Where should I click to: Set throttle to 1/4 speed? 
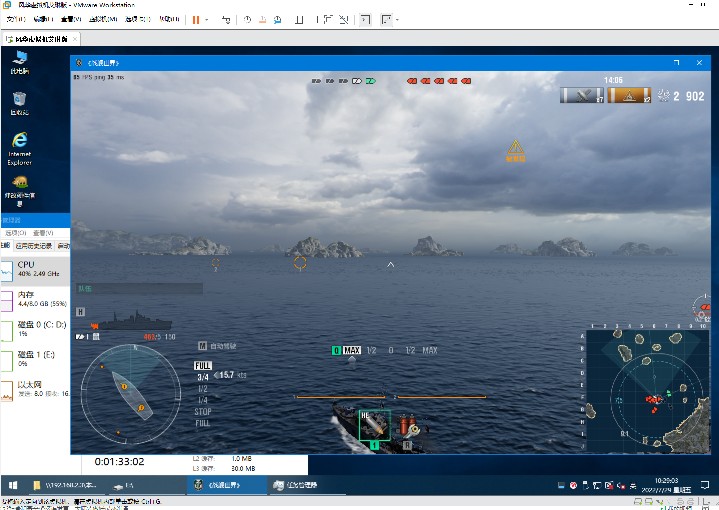click(x=203, y=400)
